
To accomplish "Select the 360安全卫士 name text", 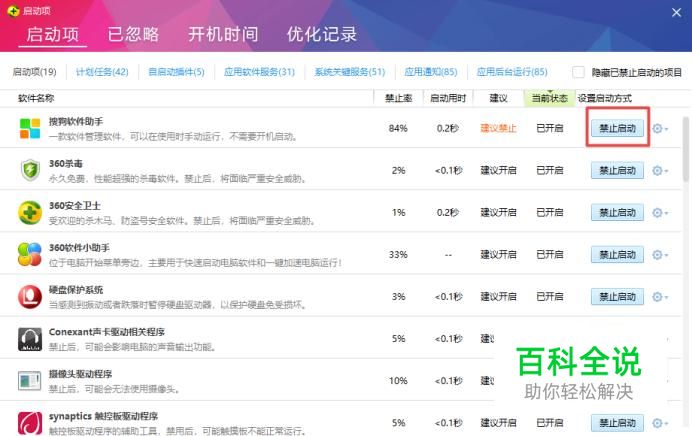I will click(x=75, y=206).
